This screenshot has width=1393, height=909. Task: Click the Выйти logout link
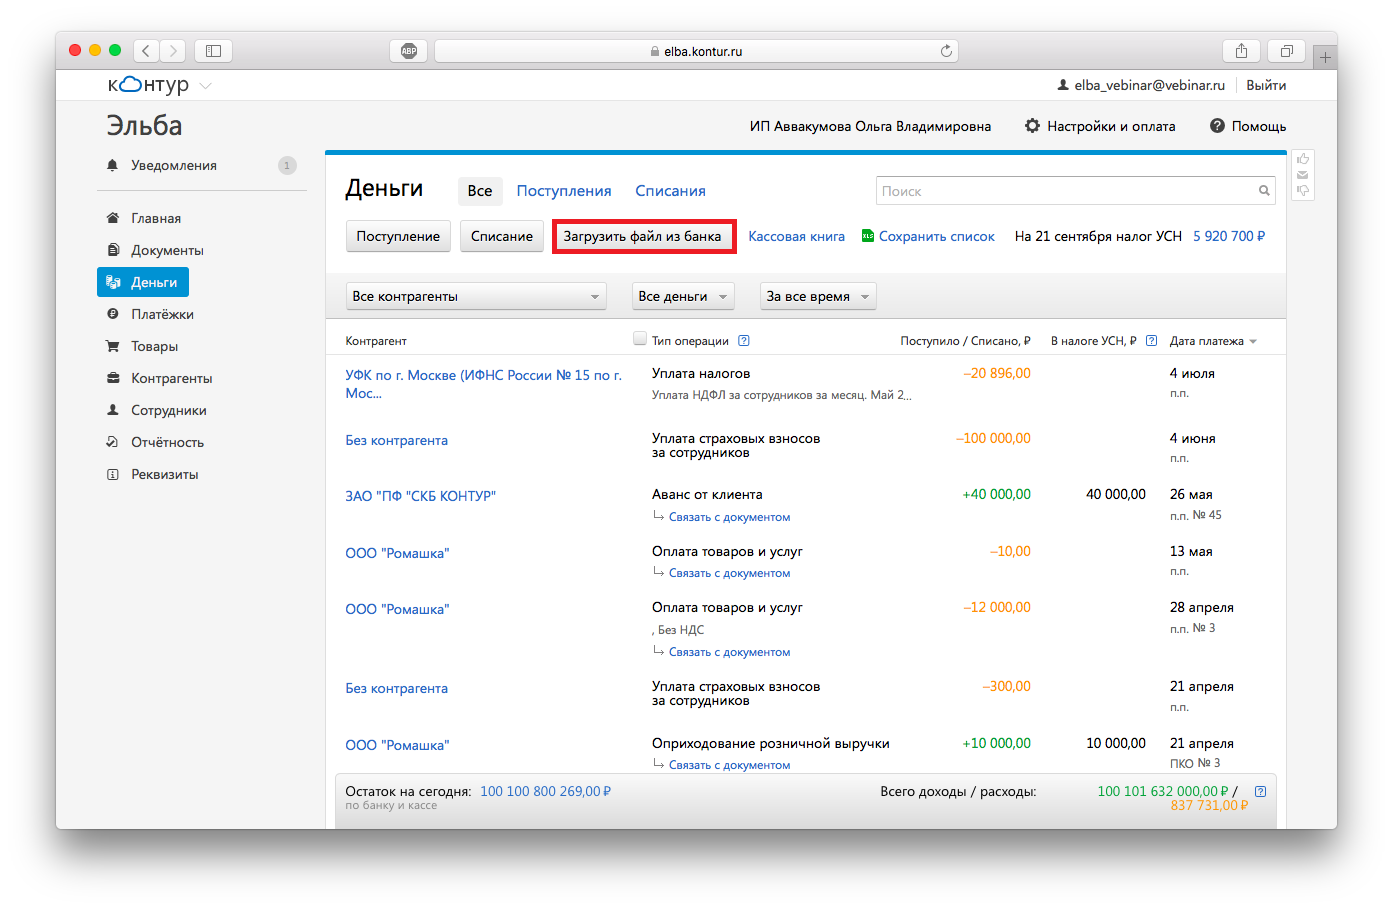(x=1266, y=85)
